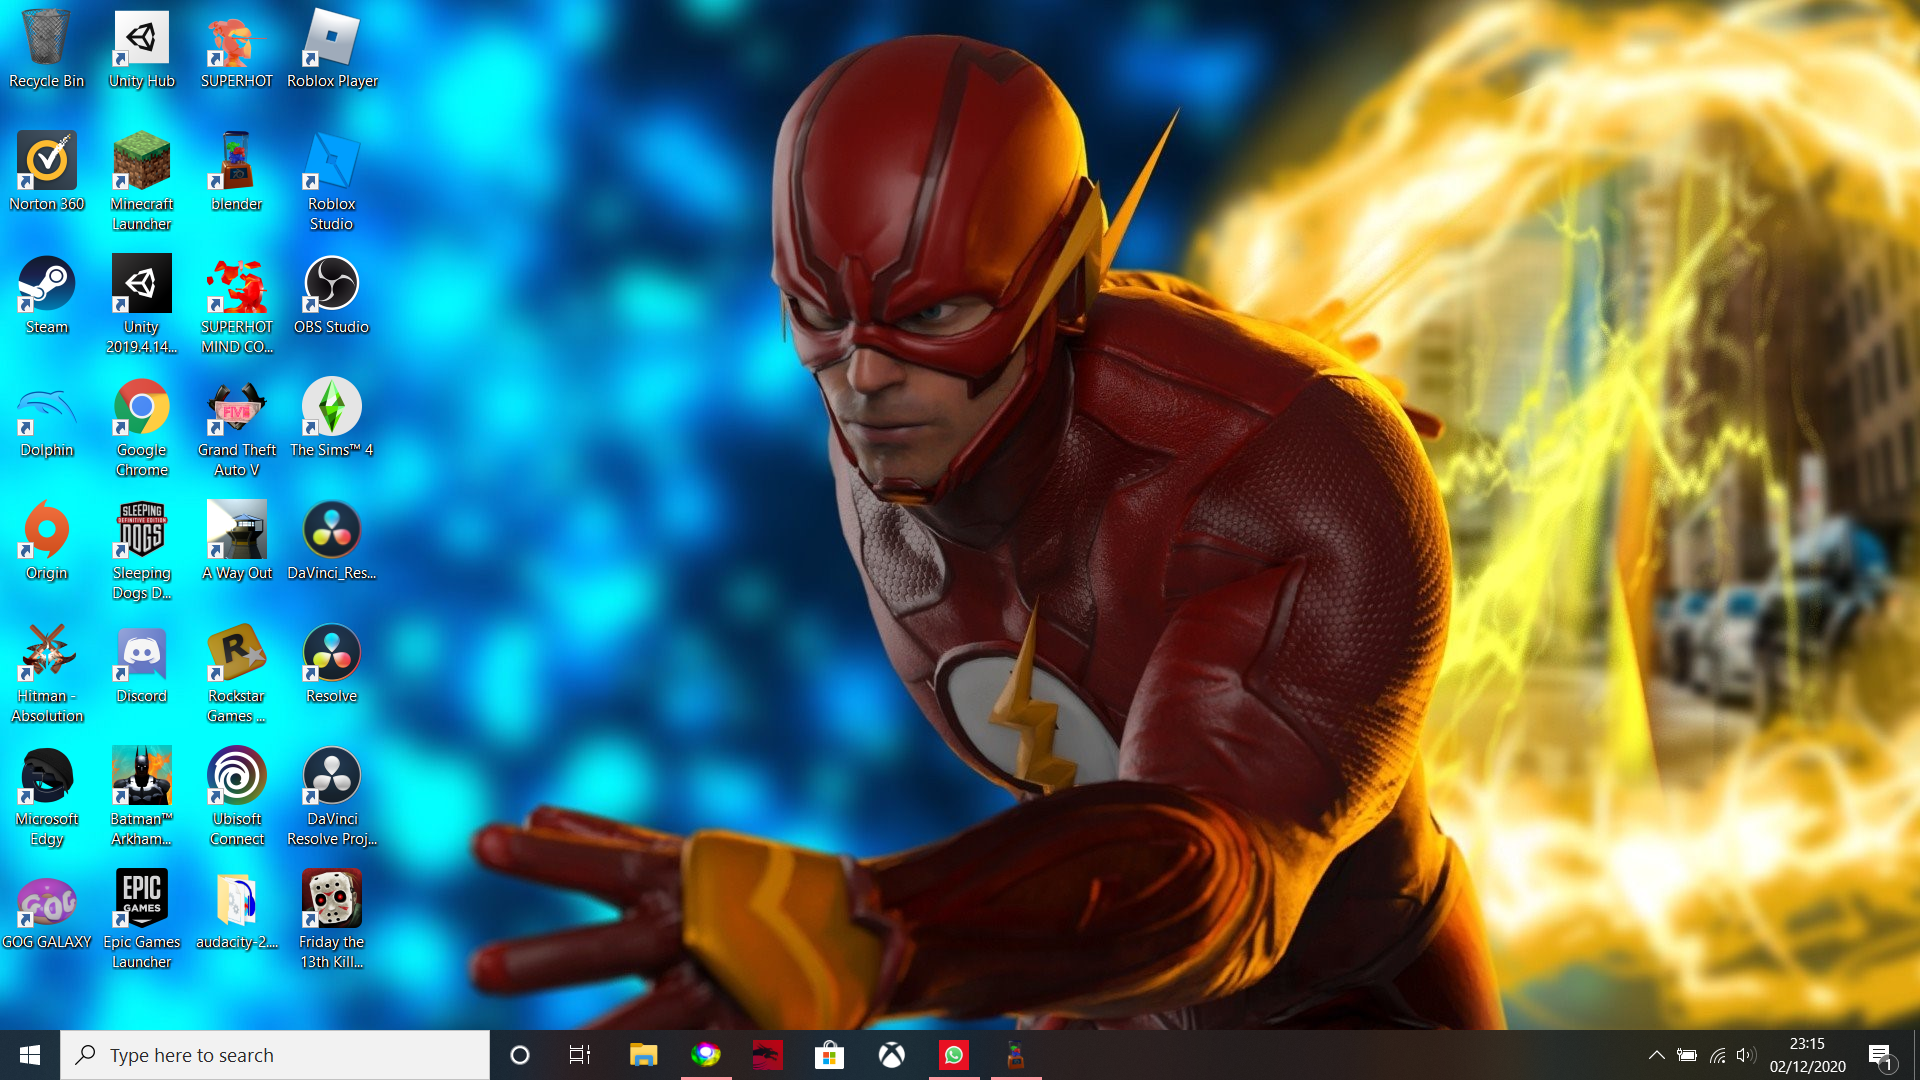Open the volume control tray icon
The image size is (1920, 1080).
click(x=1746, y=1055)
